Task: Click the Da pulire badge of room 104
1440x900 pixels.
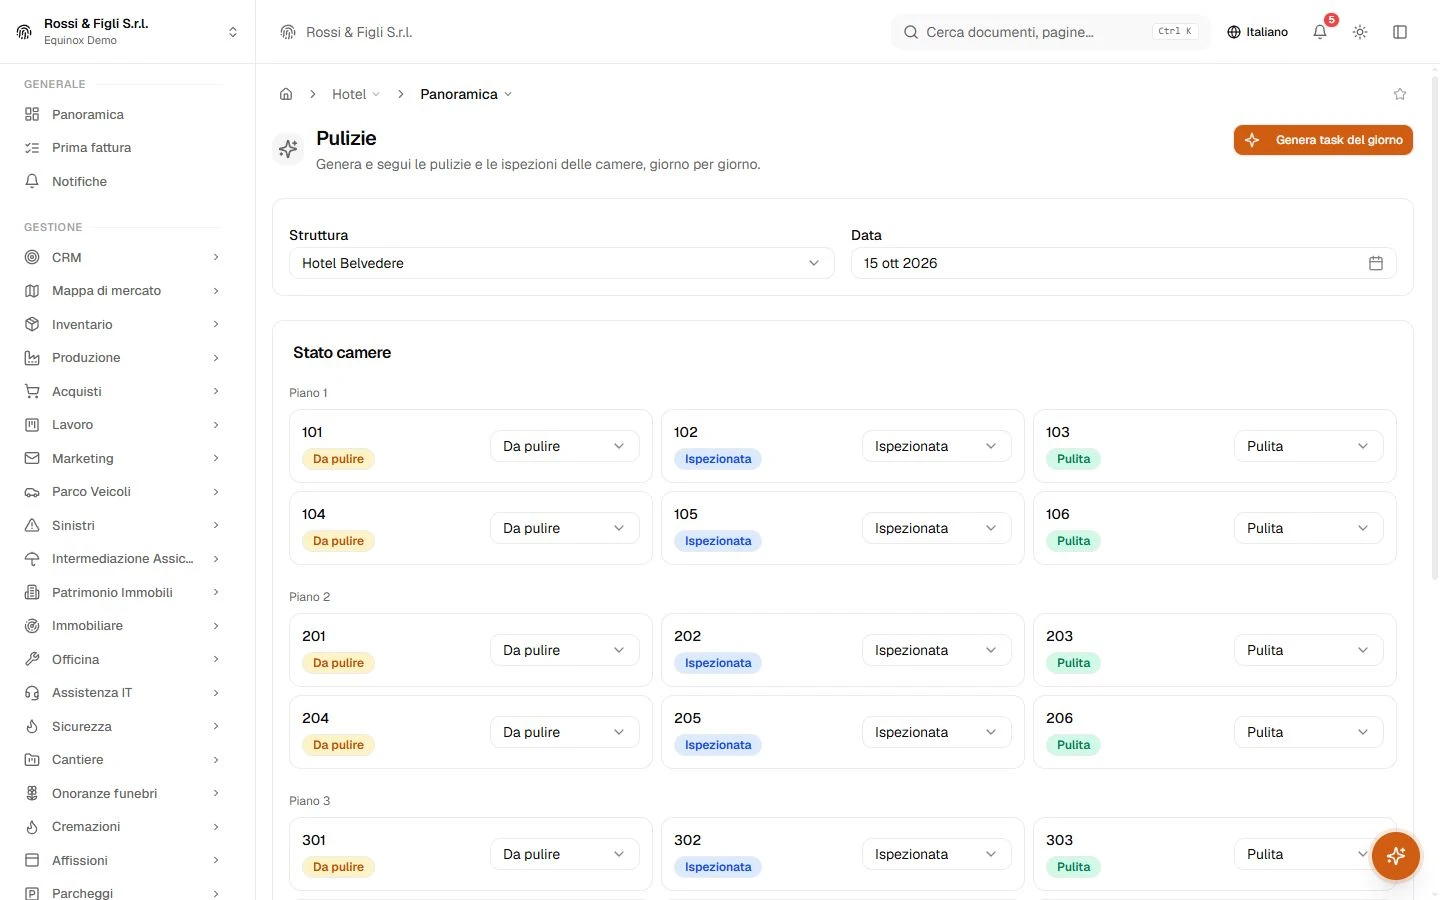Action: [x=338, y=541]
